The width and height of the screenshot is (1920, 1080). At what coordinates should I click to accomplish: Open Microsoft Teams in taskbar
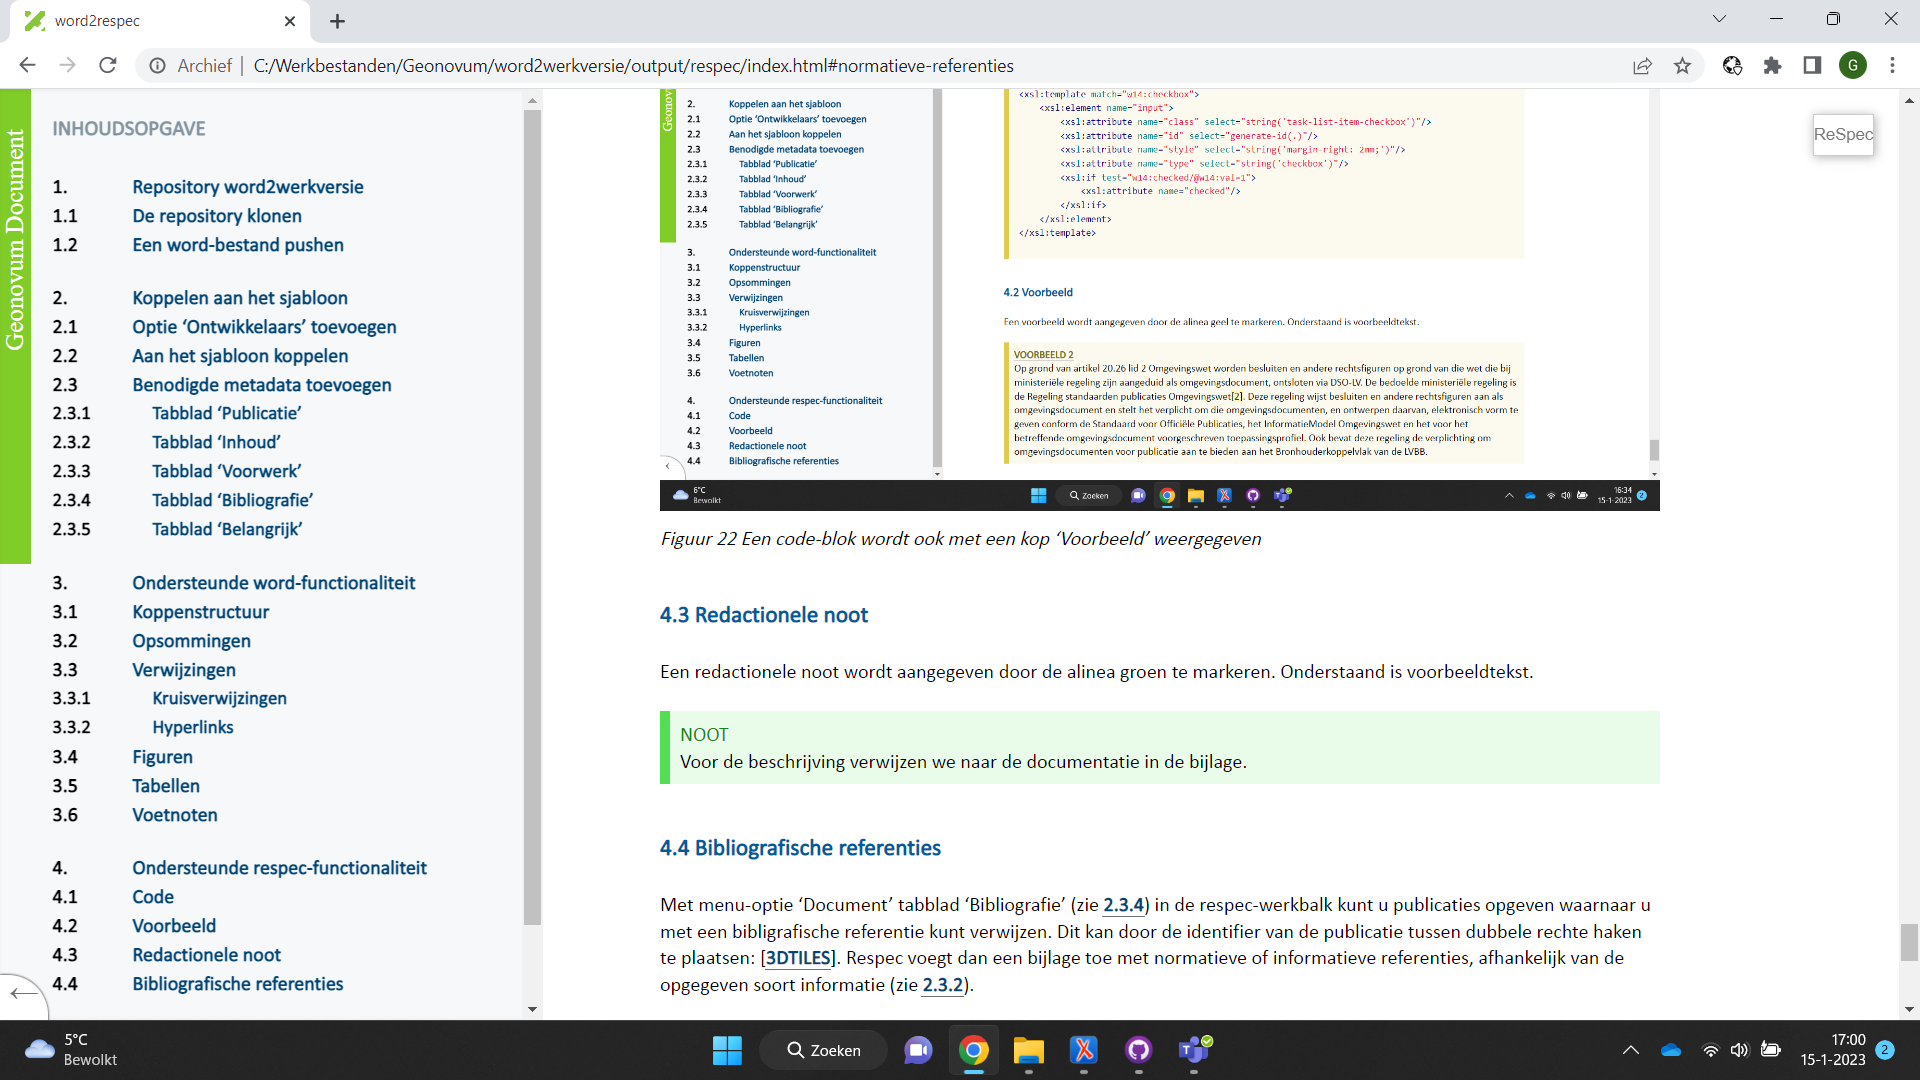tap(1194, 1050)
